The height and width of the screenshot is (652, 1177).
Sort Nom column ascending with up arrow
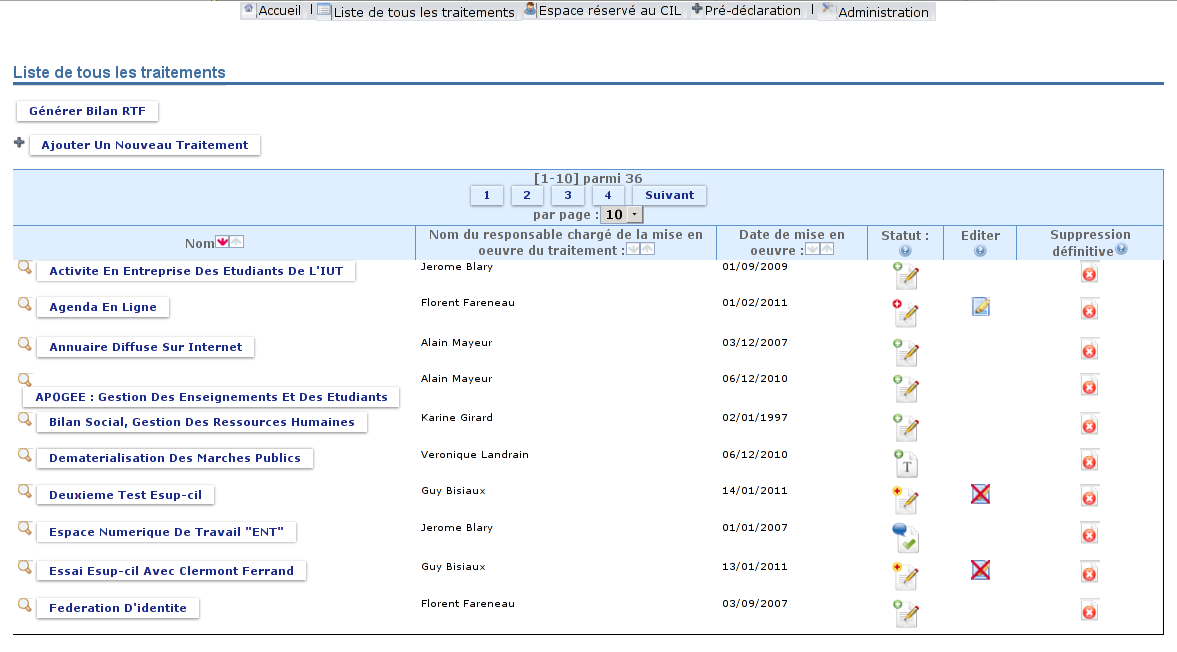point(237,242)
